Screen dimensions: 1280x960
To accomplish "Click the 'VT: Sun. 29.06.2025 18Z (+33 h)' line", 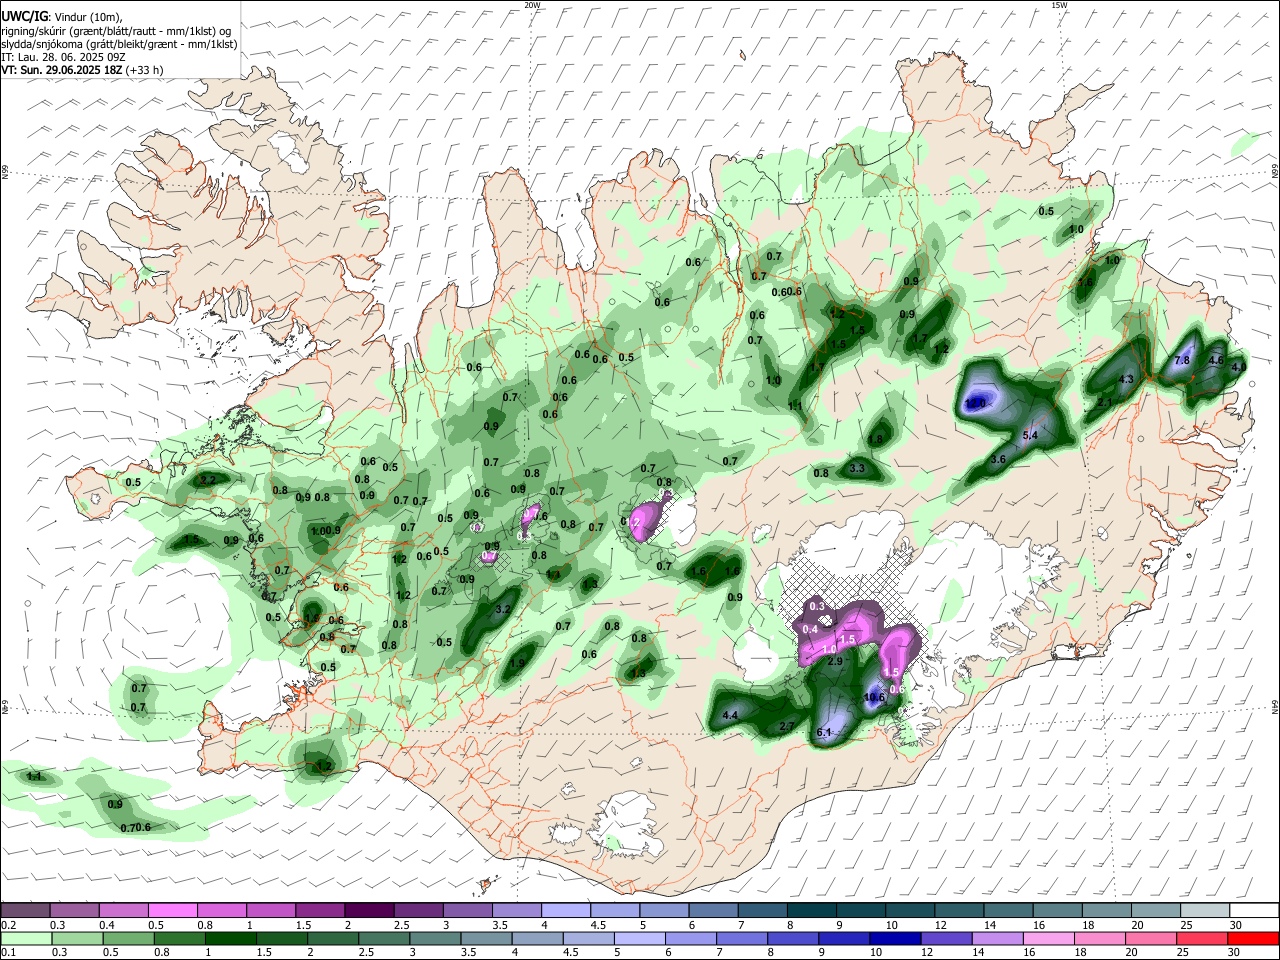I will 82,70.
